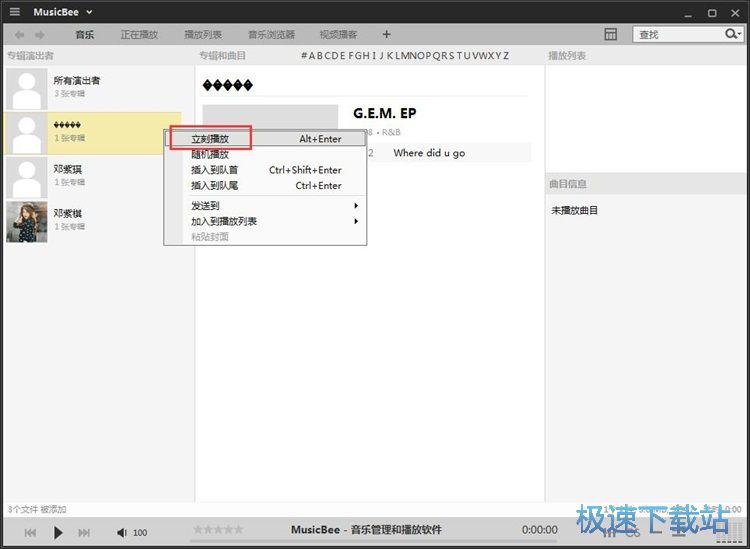Open the search magnifier options dropdown

pyautogui.click(x=733, y=34)
